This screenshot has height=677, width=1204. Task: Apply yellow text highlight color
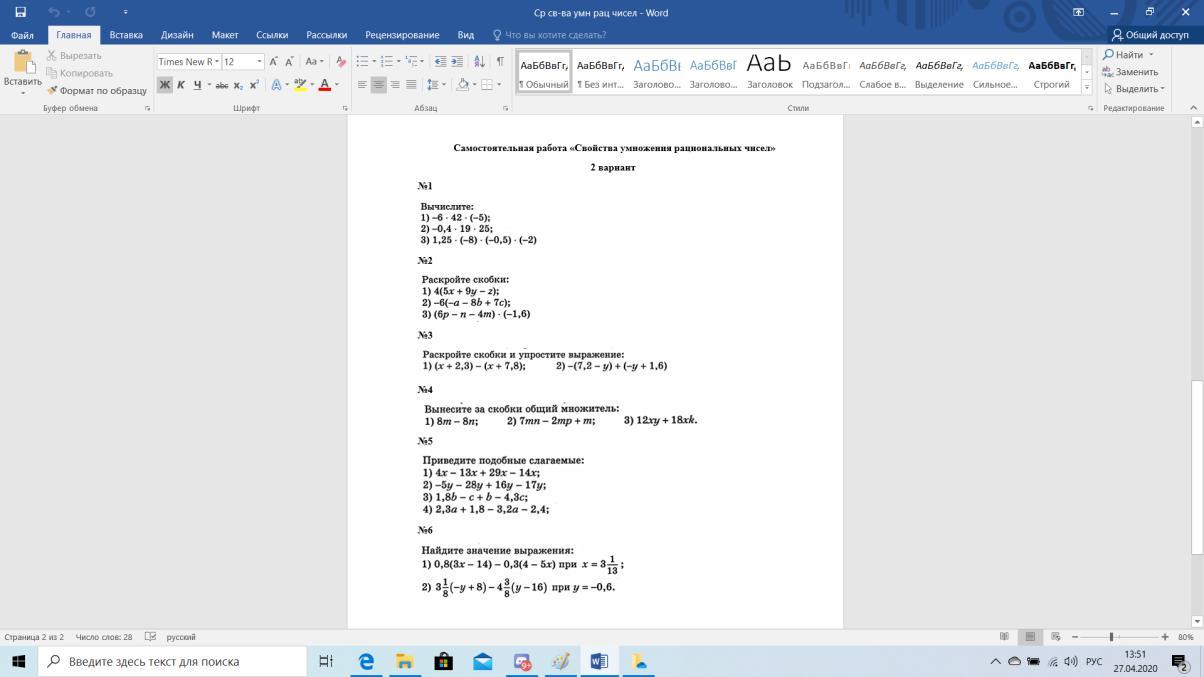tap(299, 85)
